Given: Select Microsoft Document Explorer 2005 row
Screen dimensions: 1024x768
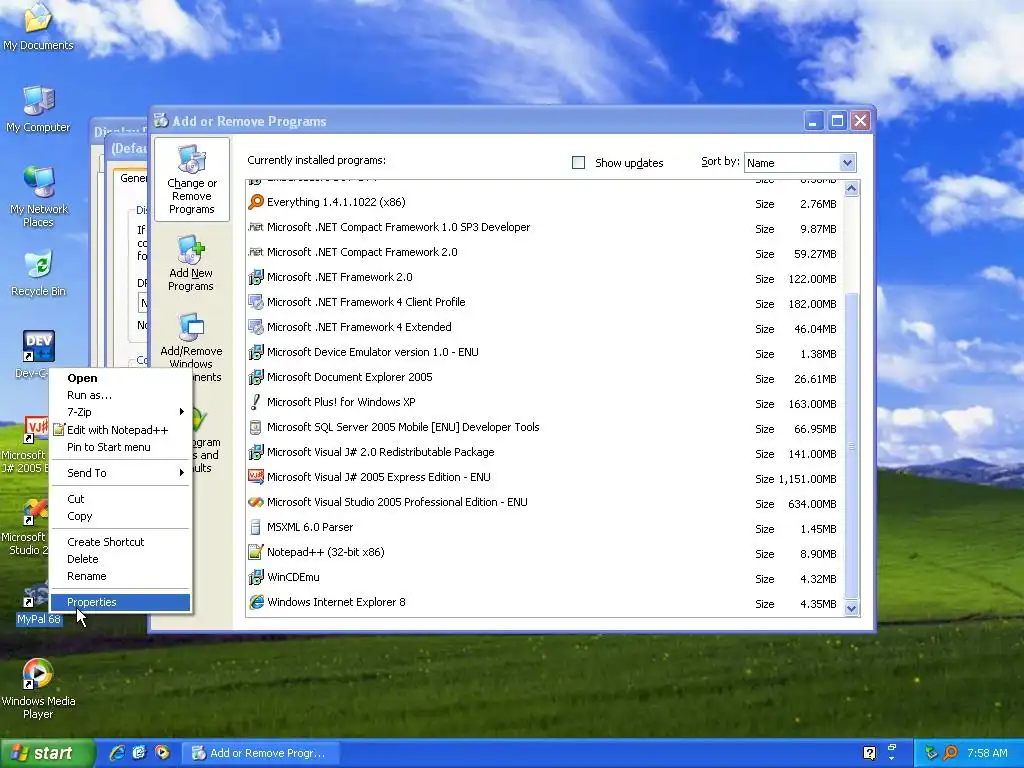Looking at the screenshot, I should pos(543,377).
